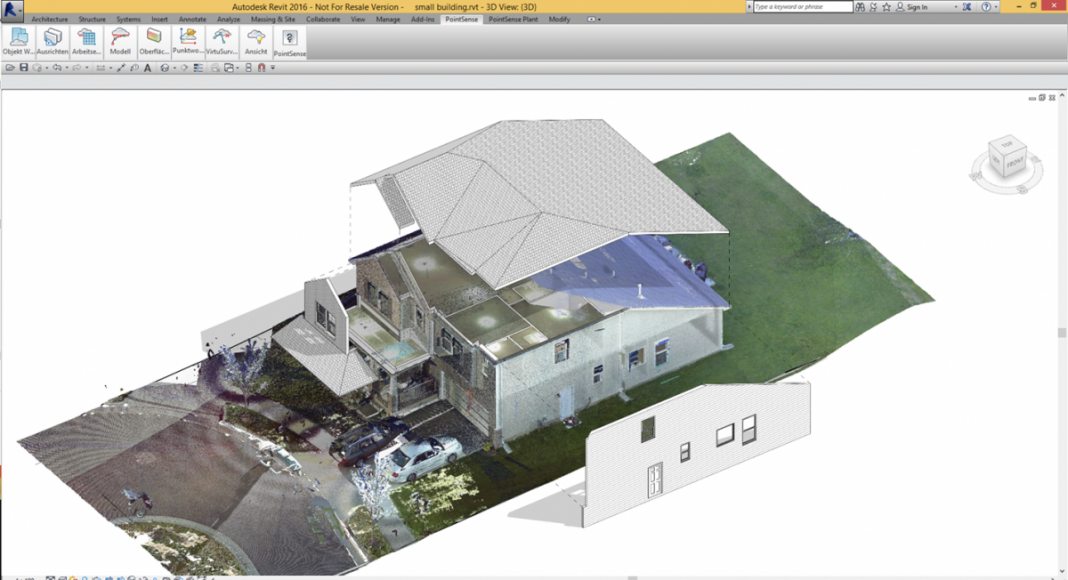
Task: Select the Text tool in quick access toolbar
Action: click(148, 68)
